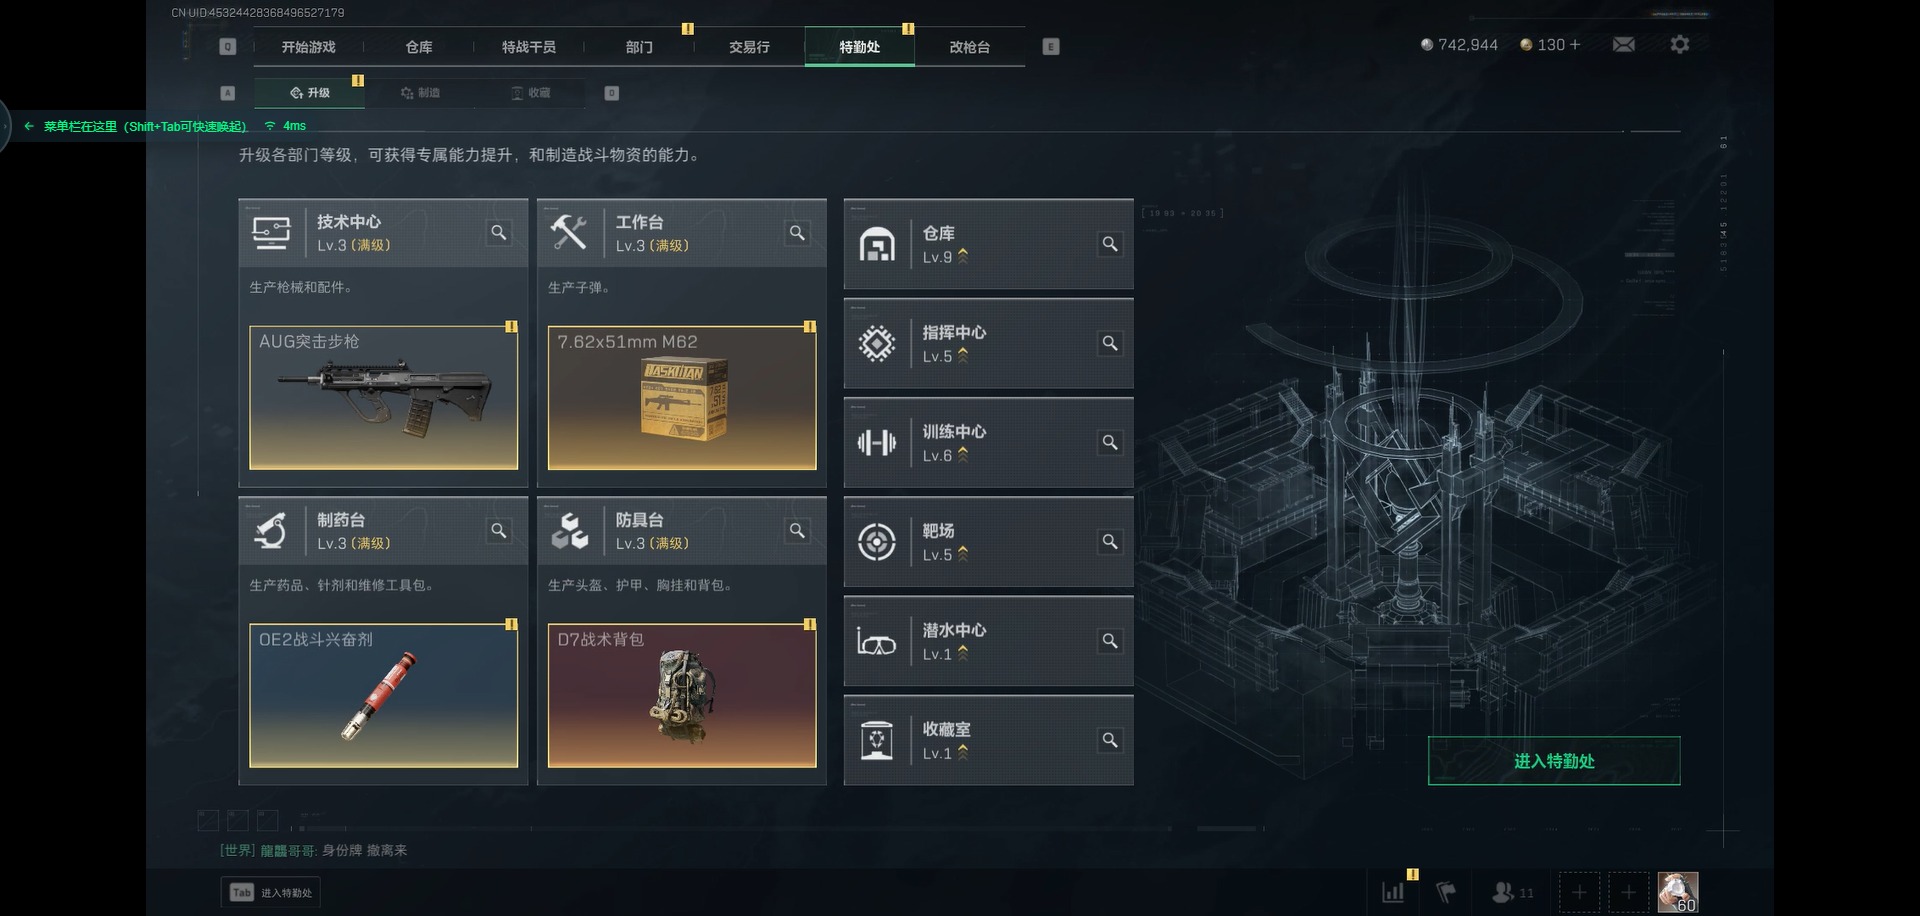The height and width of the screenshot is (916, 1920).
Task: Expand 收藏室 Lv.1 upgrade panel
Action: point(989,740)
